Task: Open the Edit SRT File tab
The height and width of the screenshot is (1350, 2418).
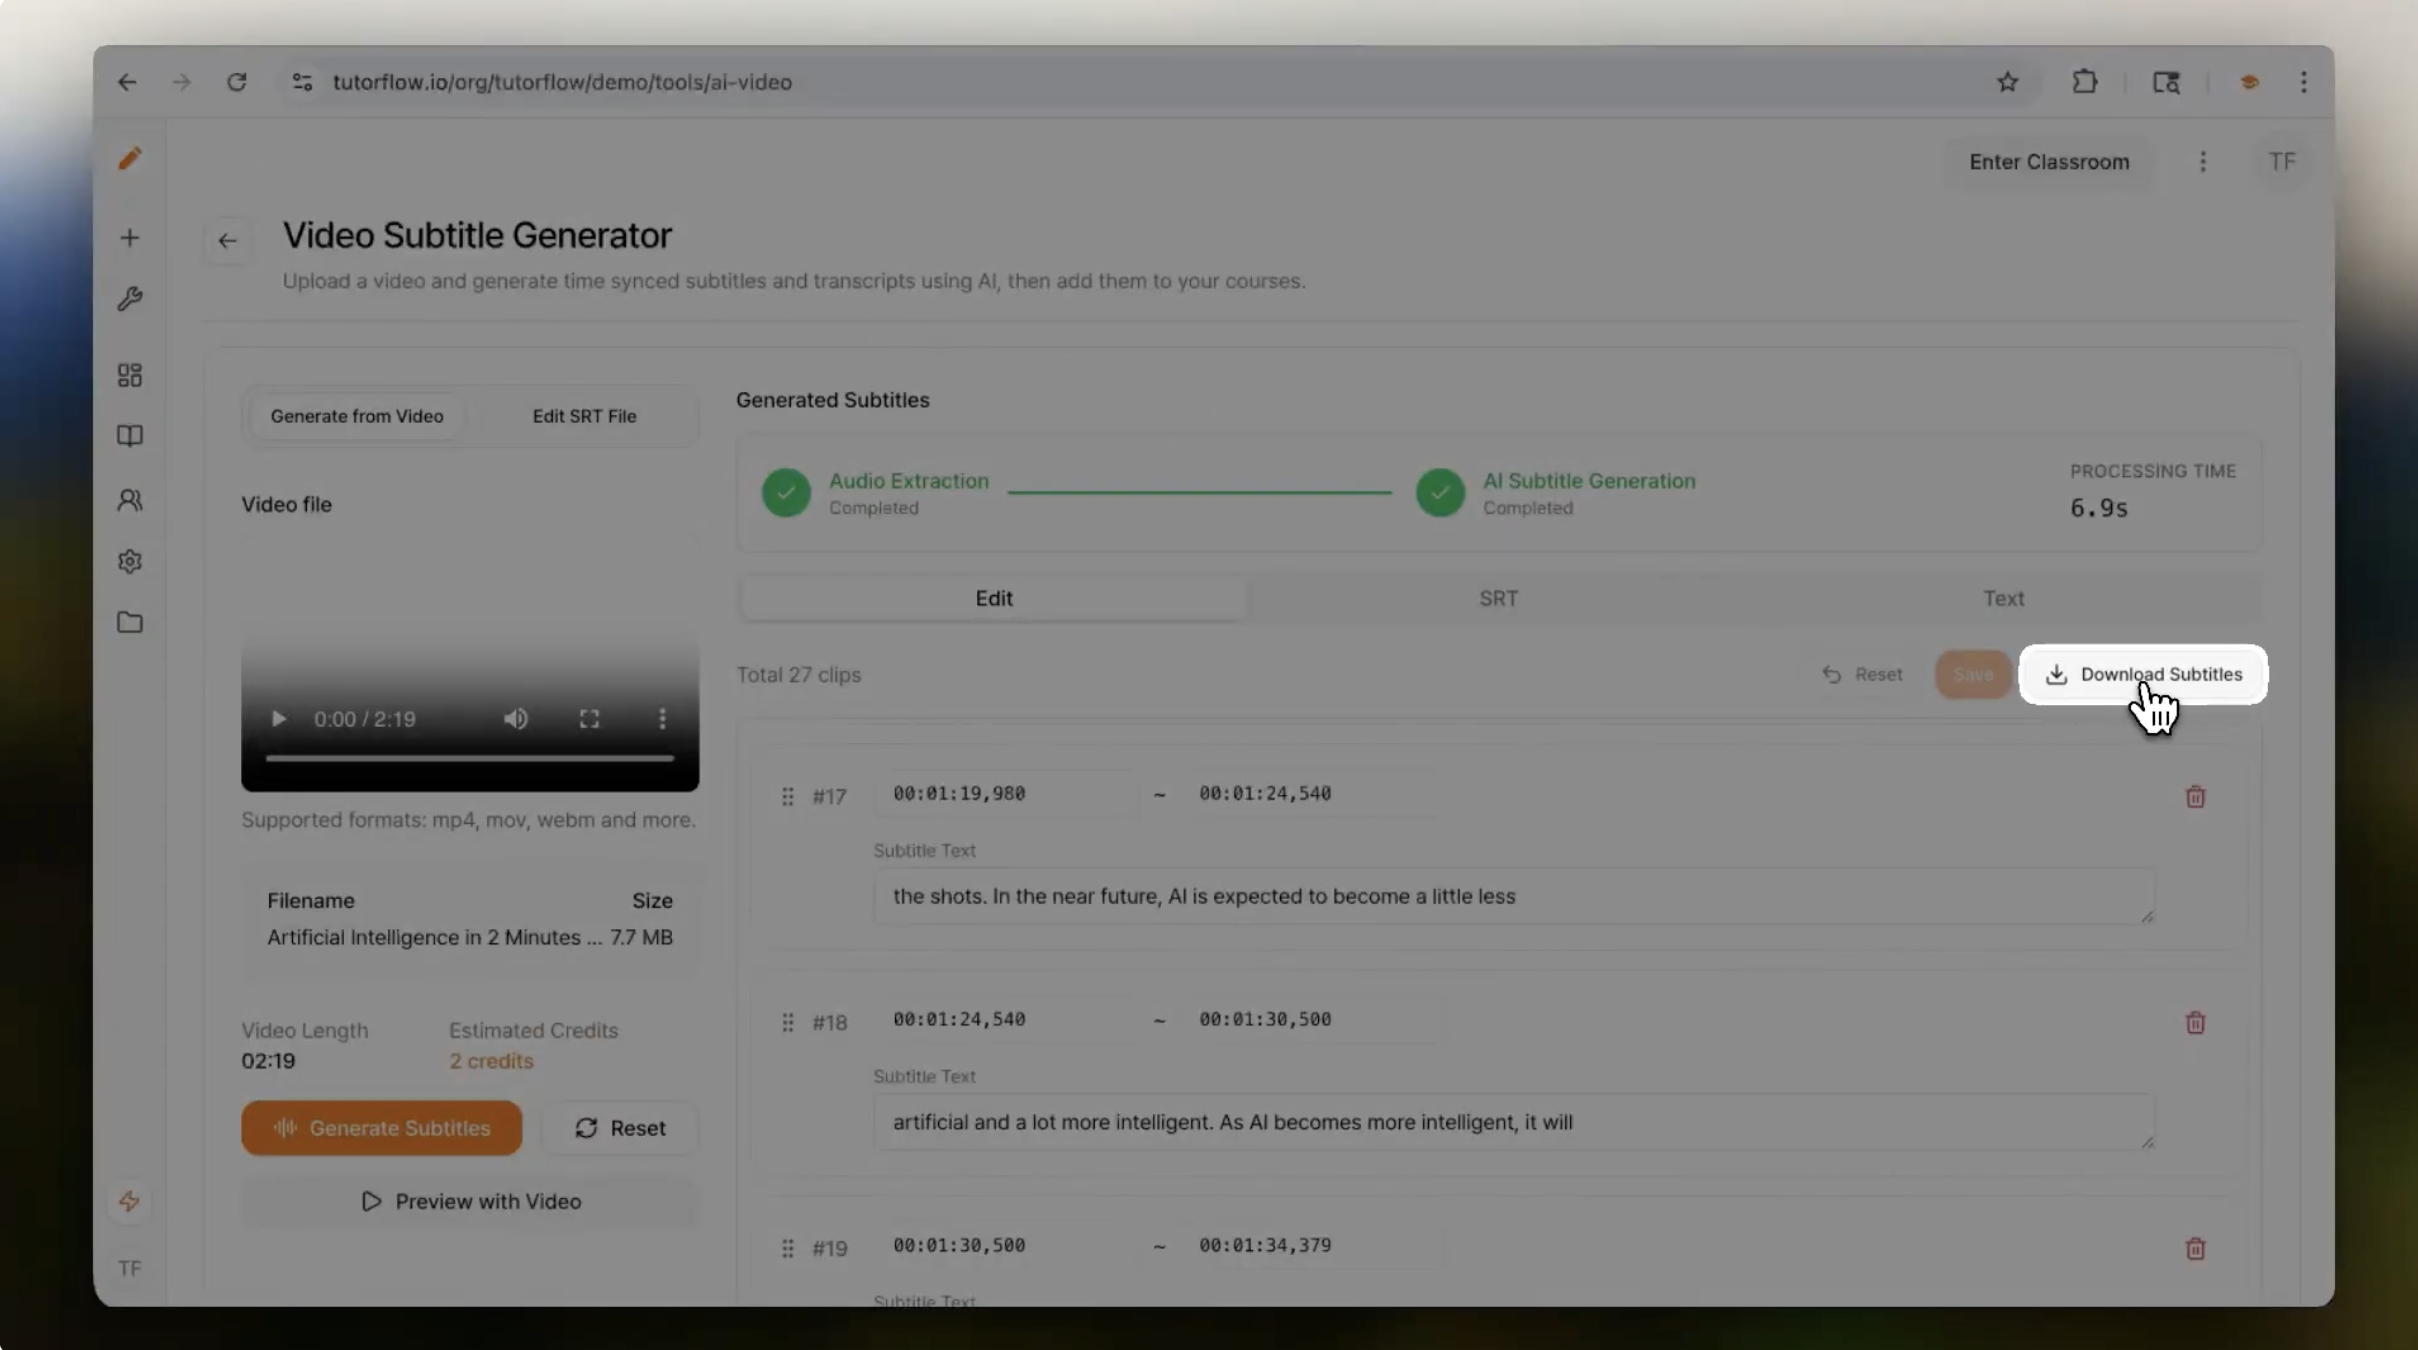Action: [x=584, y=416]
